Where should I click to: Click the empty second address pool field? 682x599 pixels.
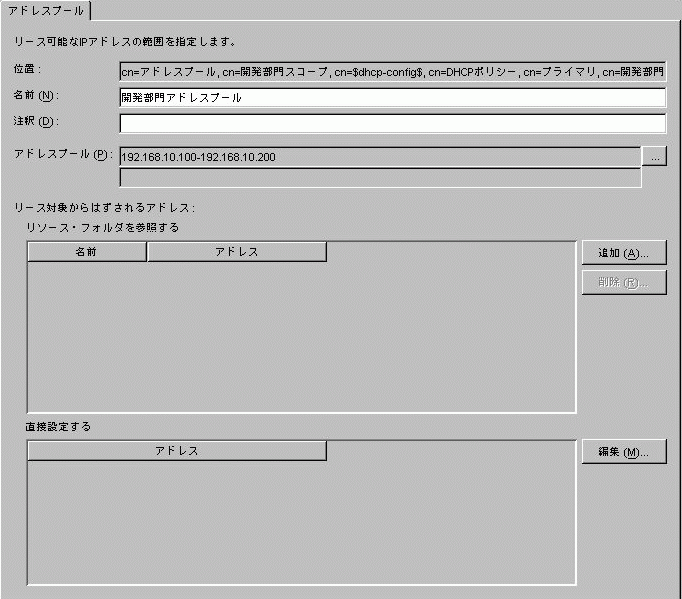[x=380, y=177]
